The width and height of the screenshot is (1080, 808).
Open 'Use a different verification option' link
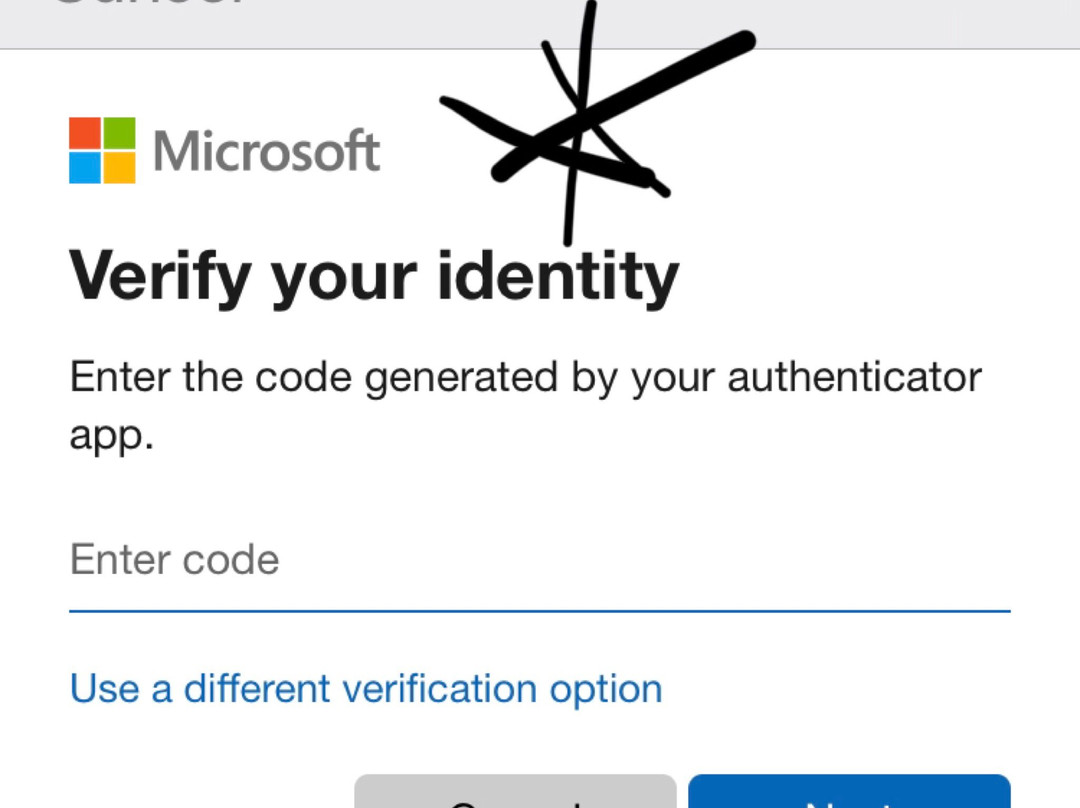[x=366, y=689]
